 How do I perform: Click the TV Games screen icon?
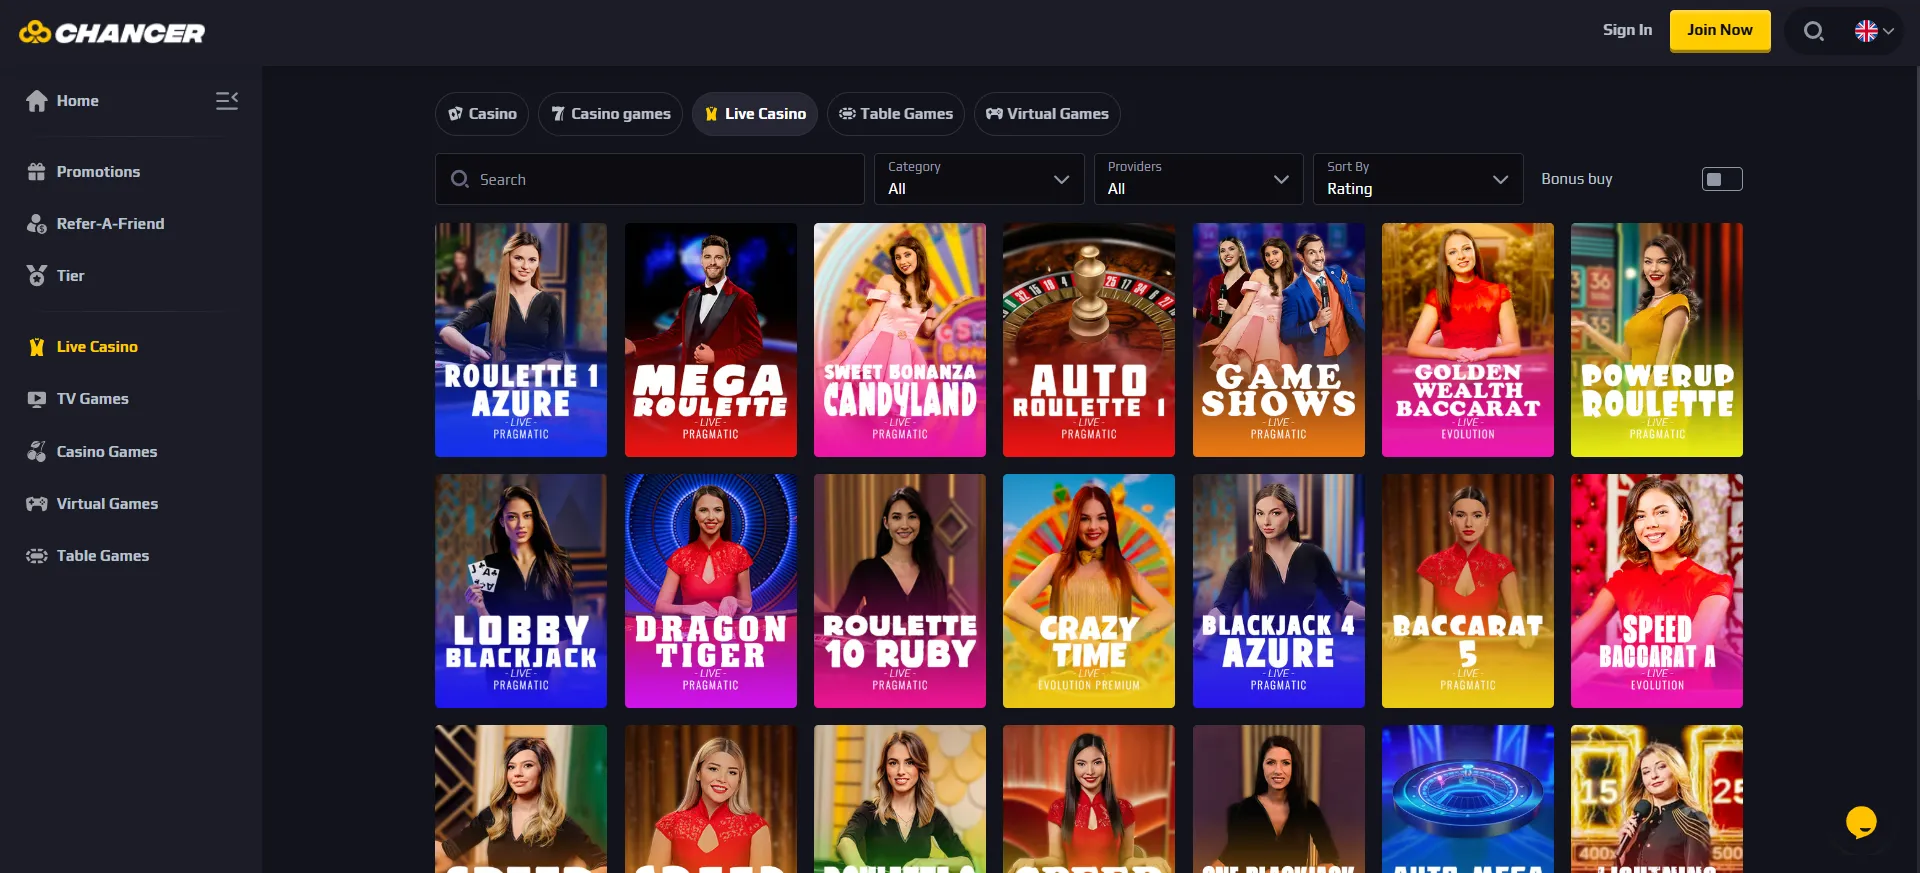37,399
